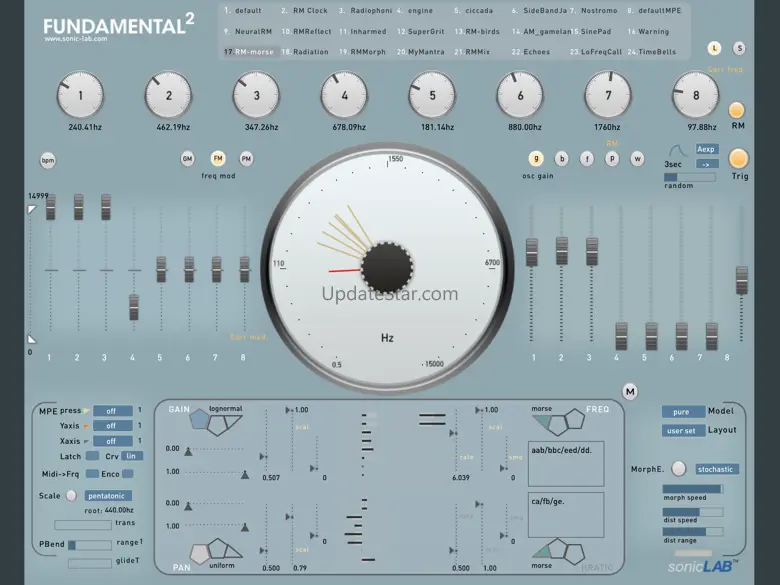The image size is (780, 585).
Task: Select preset 2. RM Clock
Action: [304, 10]
